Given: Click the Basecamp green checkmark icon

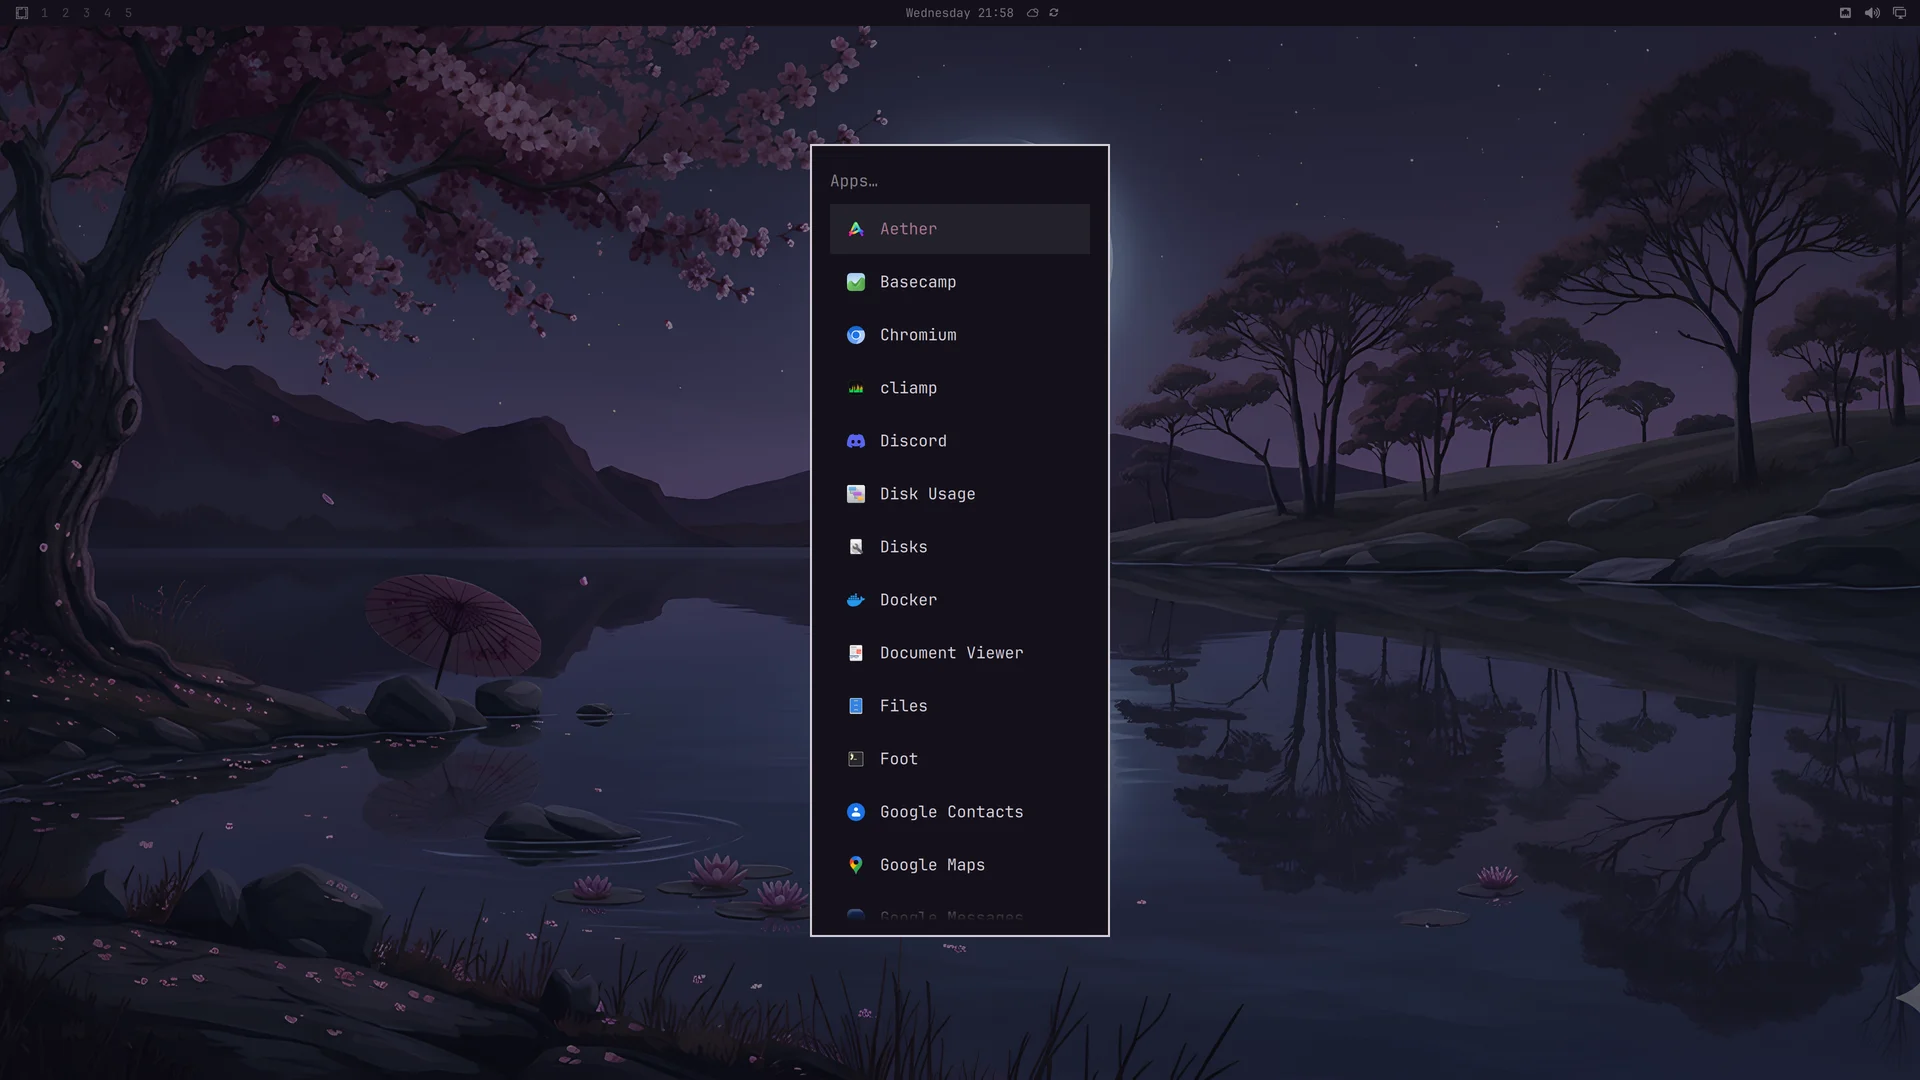Looking at the screenshot, I should pyautogui.click(x=856, y=282).
